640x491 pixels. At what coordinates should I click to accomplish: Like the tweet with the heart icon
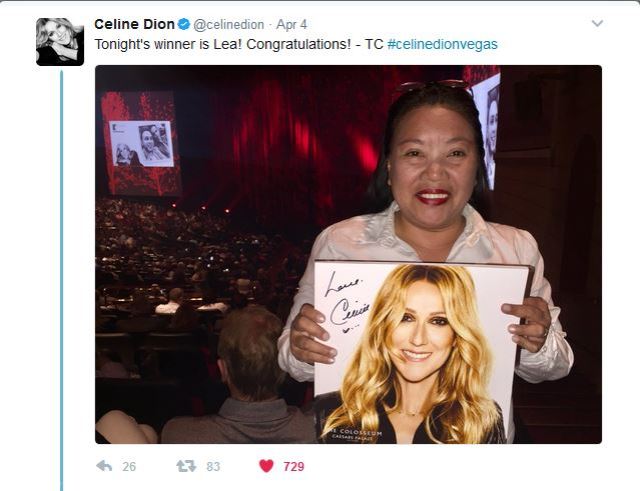coord(267,466)
